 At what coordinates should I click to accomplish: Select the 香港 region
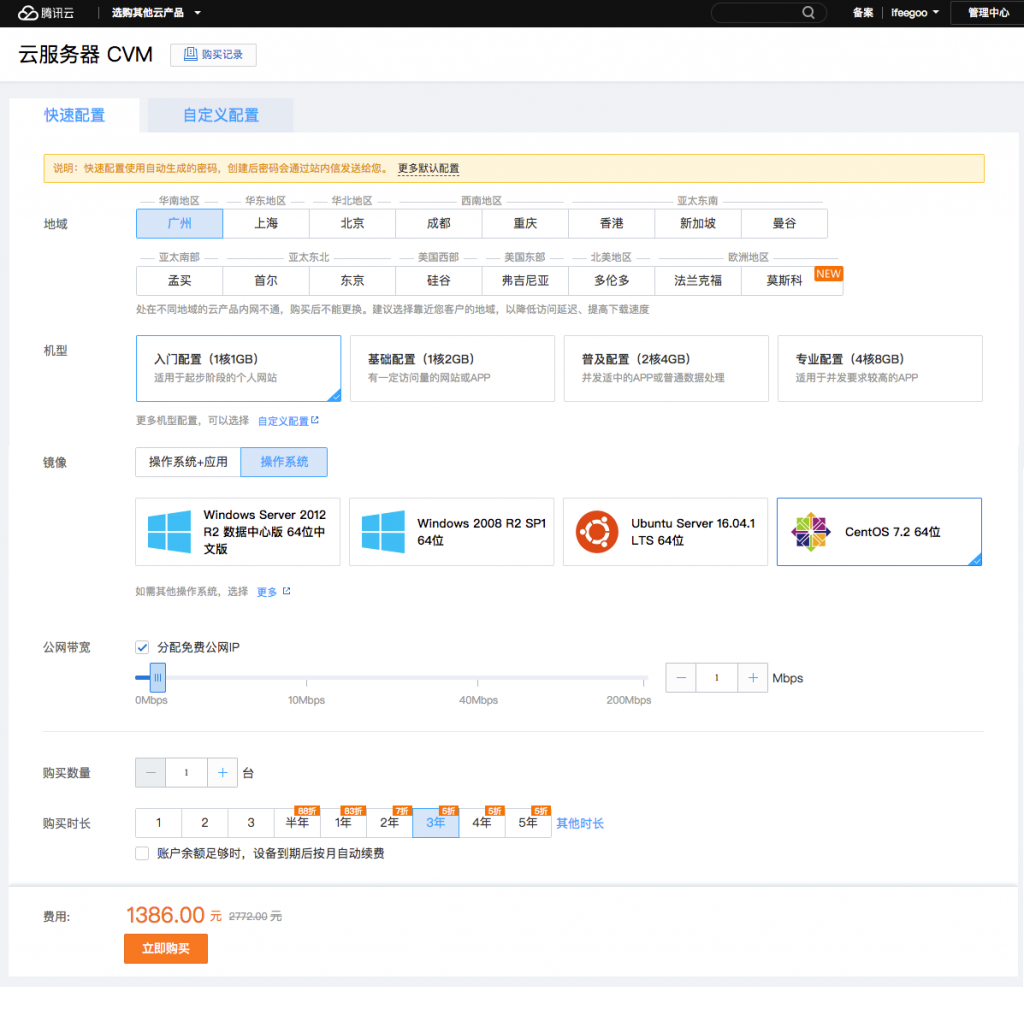coord(612,223)
